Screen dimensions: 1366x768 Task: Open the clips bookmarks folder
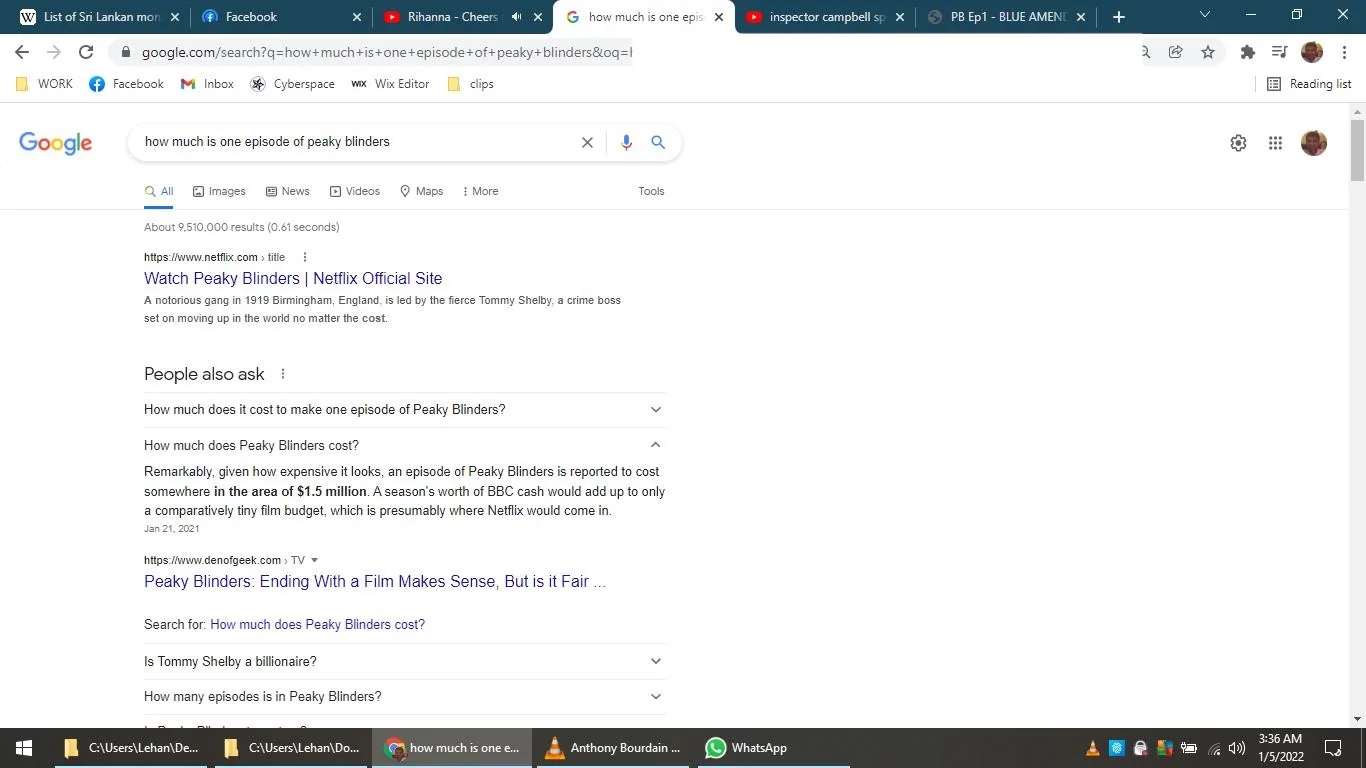tap(470, 84)
